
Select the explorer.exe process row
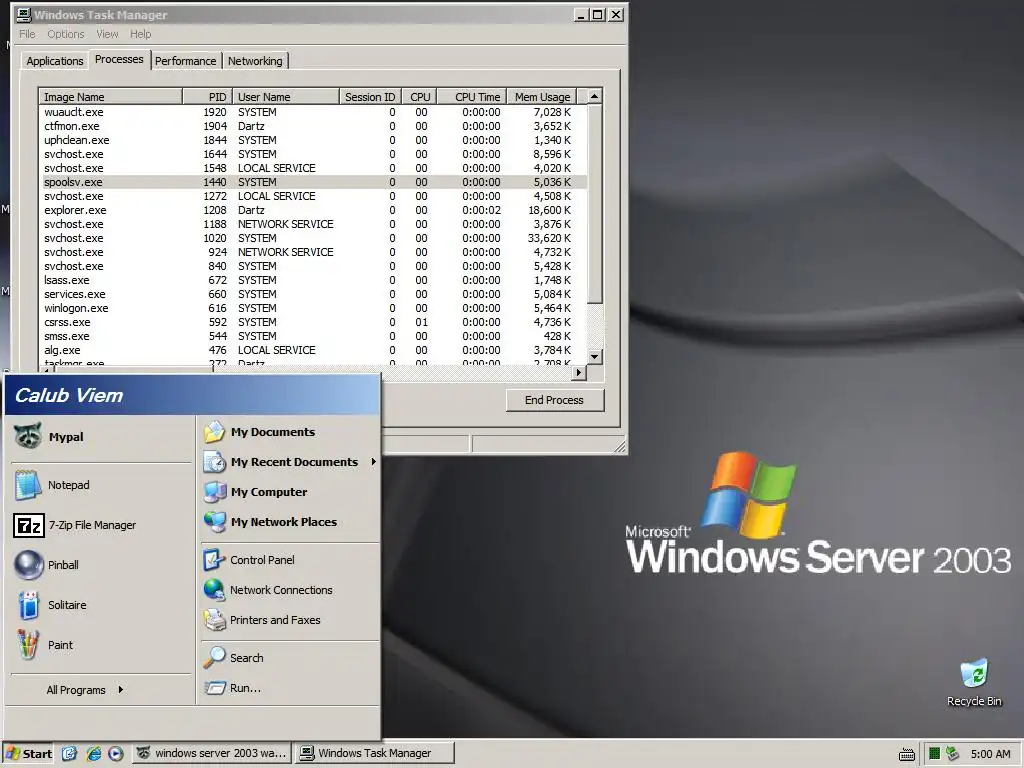(312, 210)
